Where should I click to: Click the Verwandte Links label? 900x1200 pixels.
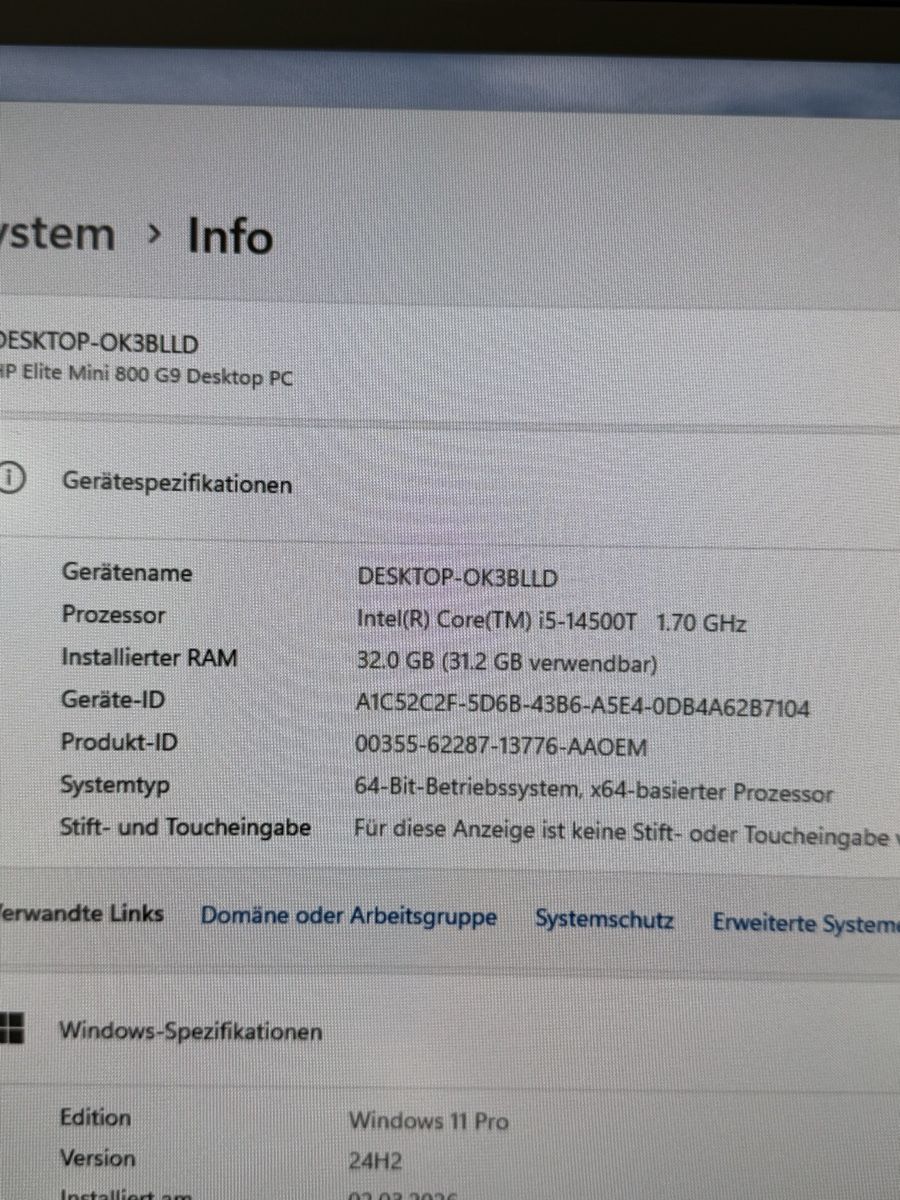click(82, 912)
